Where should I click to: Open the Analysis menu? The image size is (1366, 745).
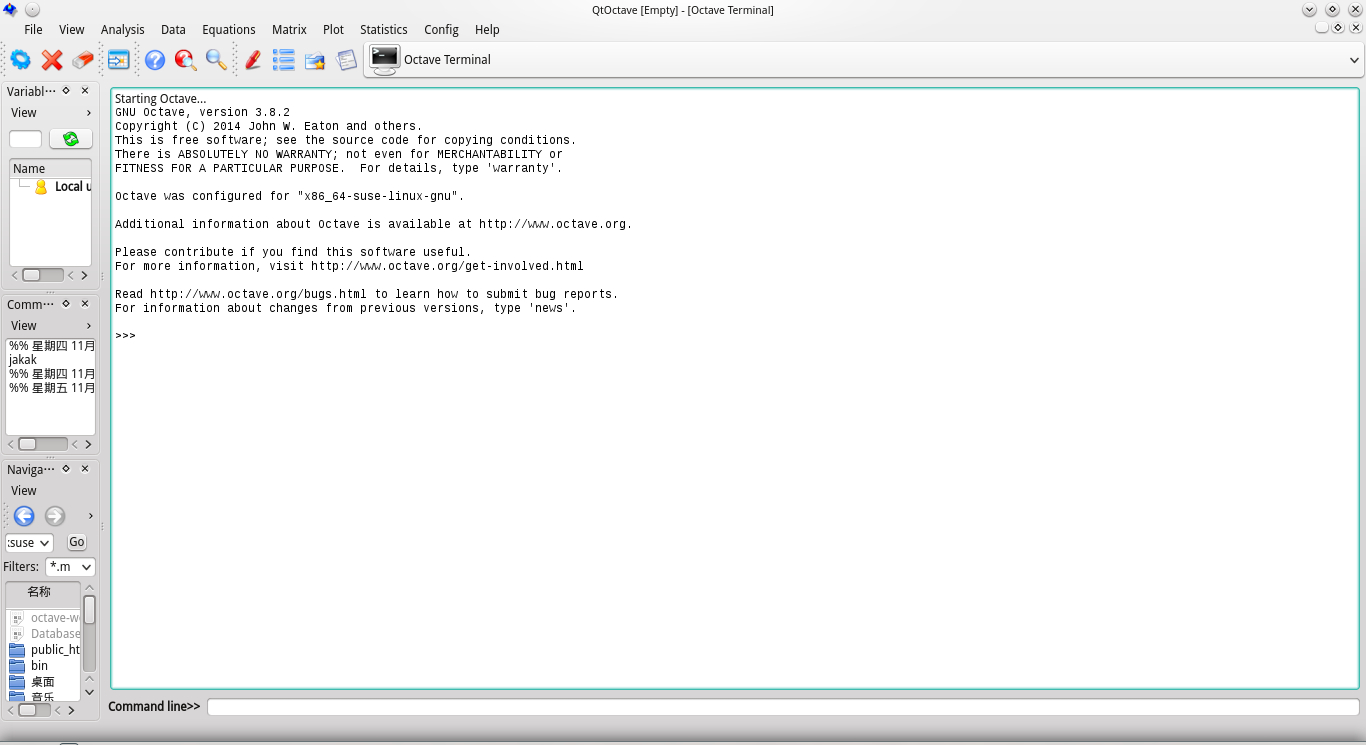click(x=123, y=30)
